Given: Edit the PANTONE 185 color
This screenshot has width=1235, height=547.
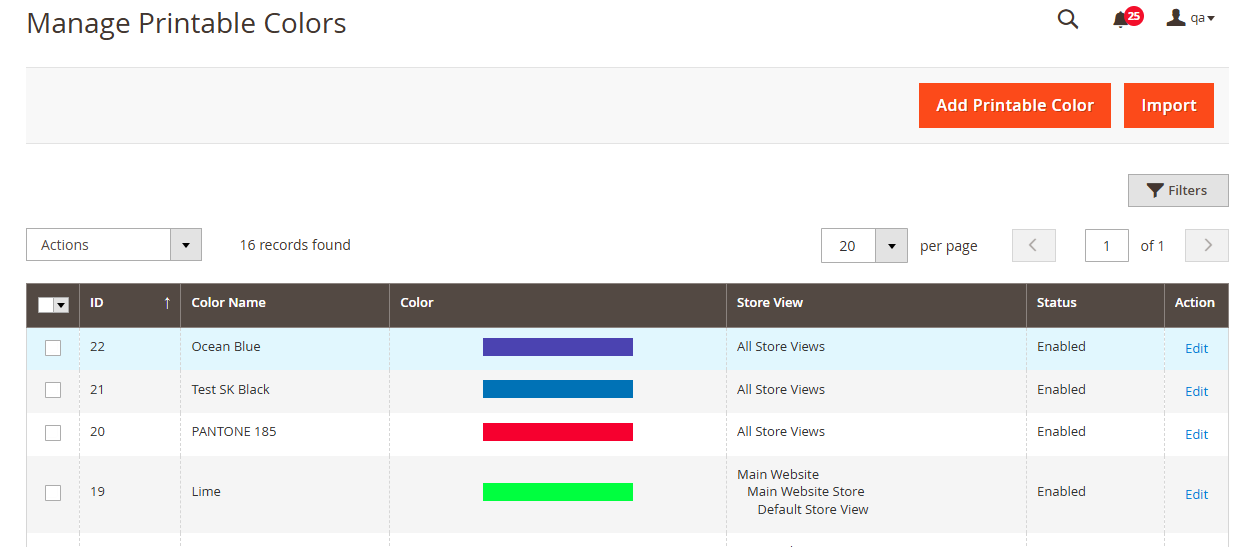Looking at the screenshot, I should (x=1196, y=434).
